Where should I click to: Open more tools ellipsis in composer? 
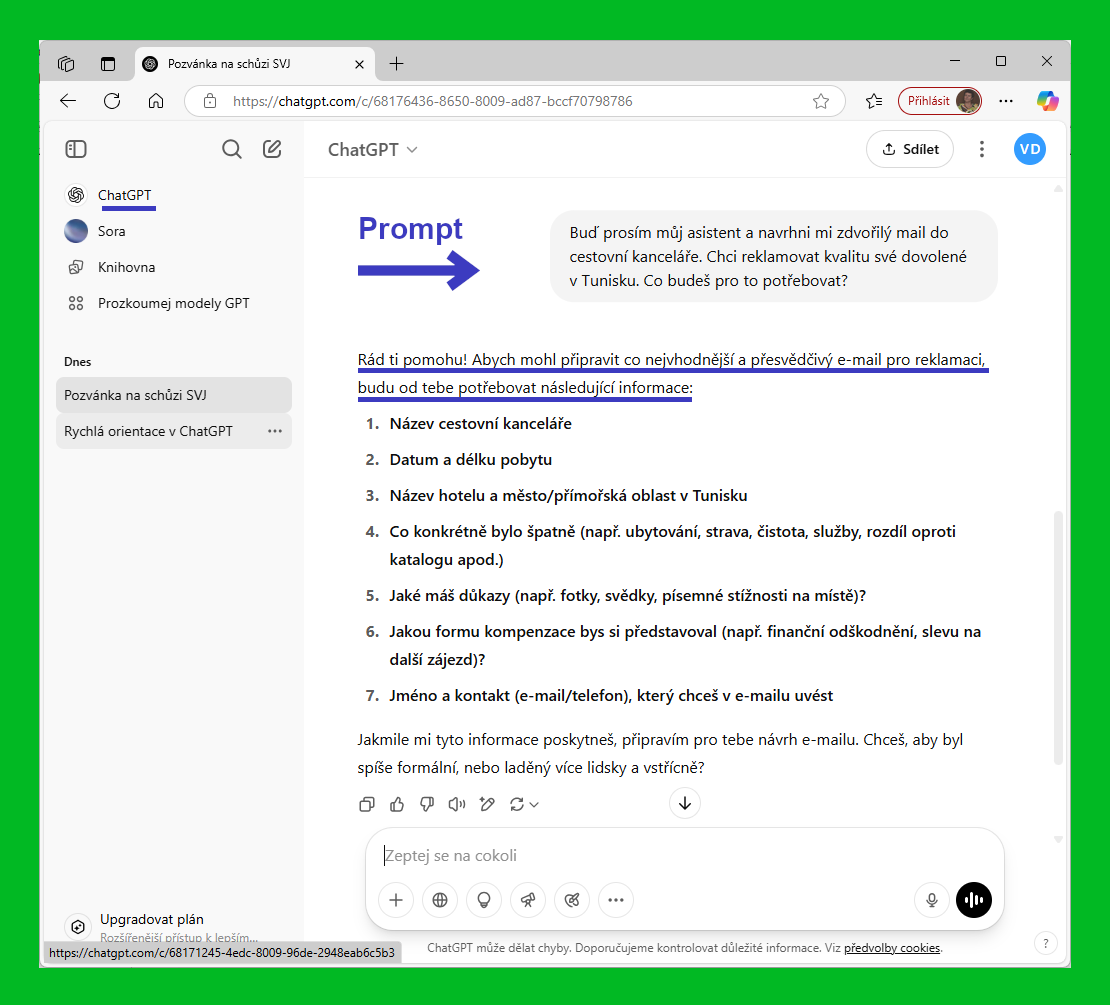(616, 900)
